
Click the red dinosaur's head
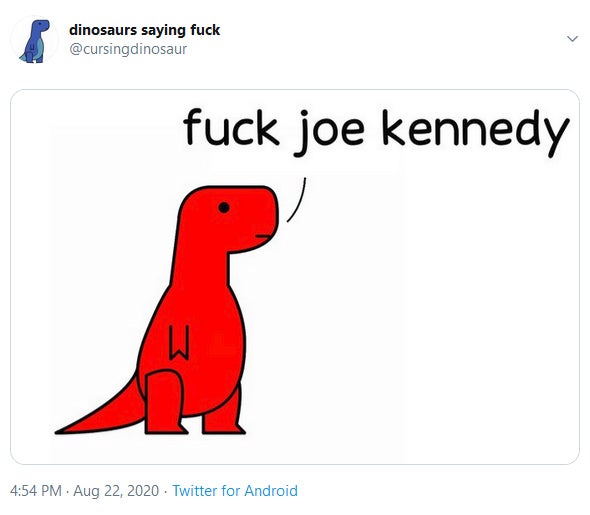(x=231, y=218)
